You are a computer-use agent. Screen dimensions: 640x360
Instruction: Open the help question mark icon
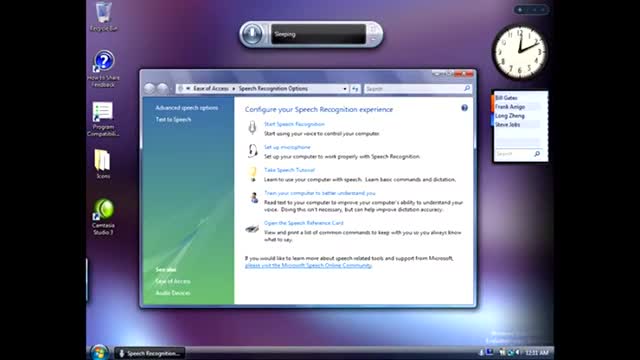(464, 108)
